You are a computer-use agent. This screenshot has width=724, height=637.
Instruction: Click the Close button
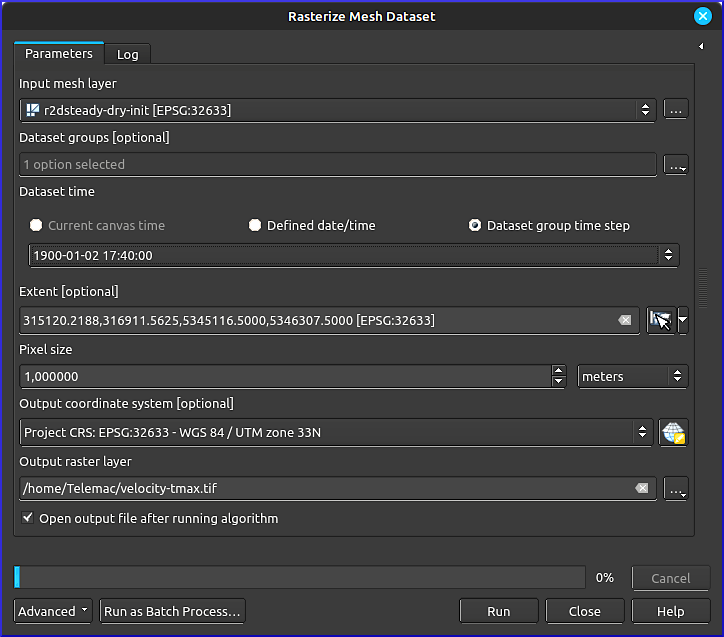[585, 611]
